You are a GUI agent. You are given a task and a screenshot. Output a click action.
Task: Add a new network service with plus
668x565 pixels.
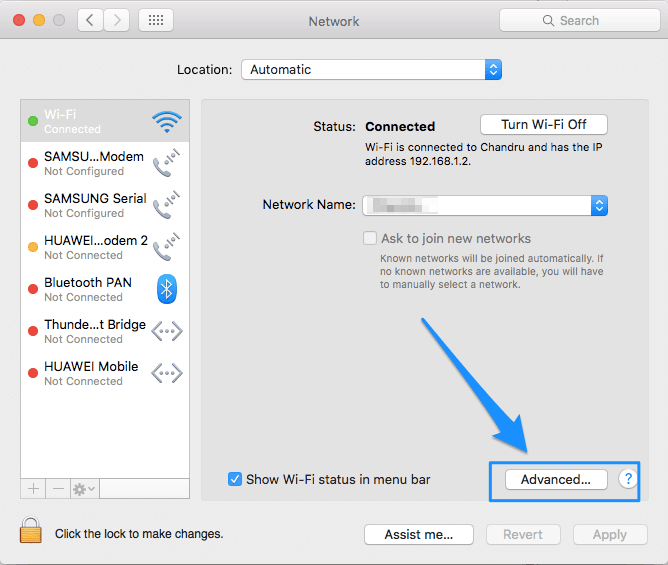click(x=33, y=489)
